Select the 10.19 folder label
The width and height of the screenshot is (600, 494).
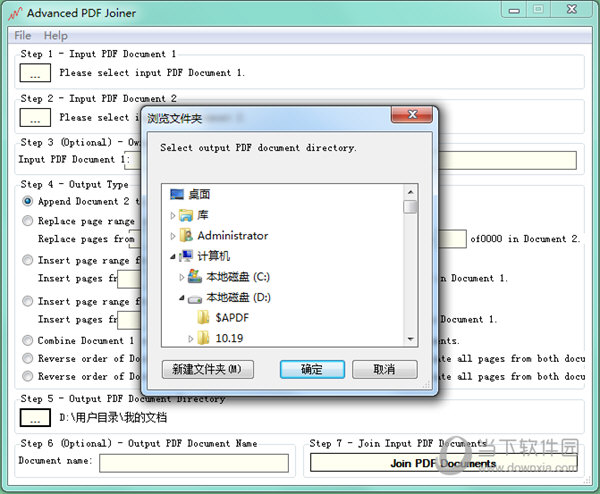point(229,338)
